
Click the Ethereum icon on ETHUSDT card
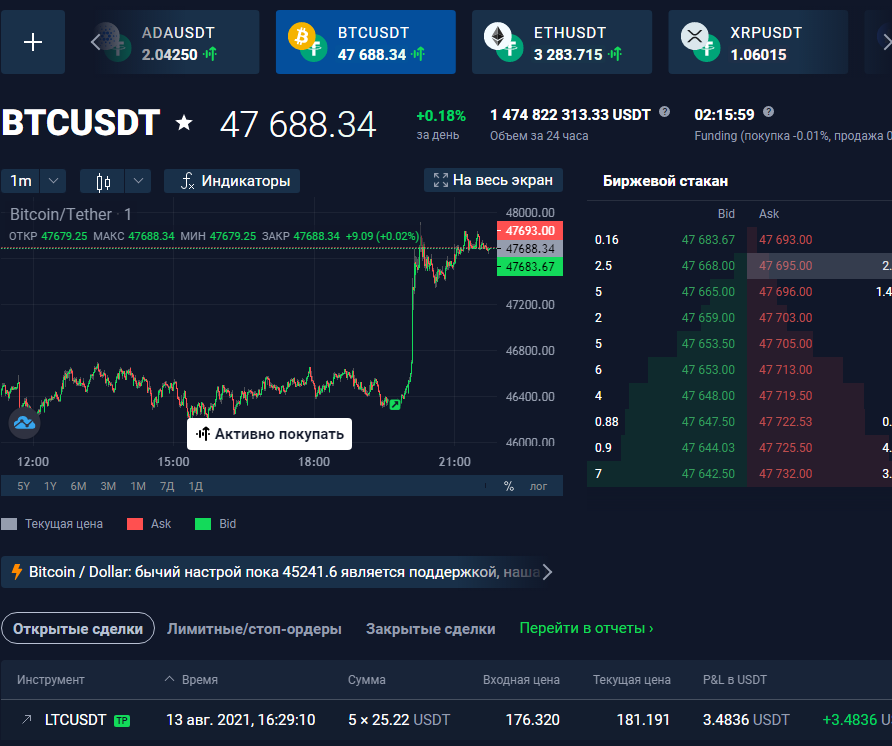tap(498, 36)
